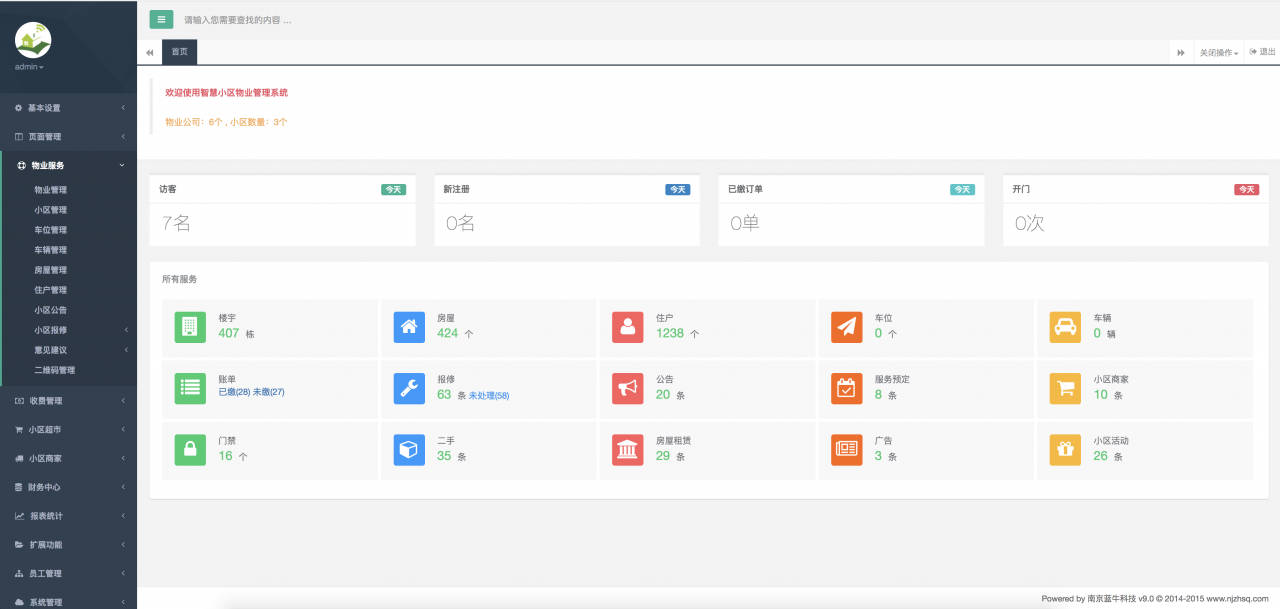The height and width of the screenshot is (609, 1280).
Task: Expand the 基本设置 sidebar menu
Action: coord(68,108)
